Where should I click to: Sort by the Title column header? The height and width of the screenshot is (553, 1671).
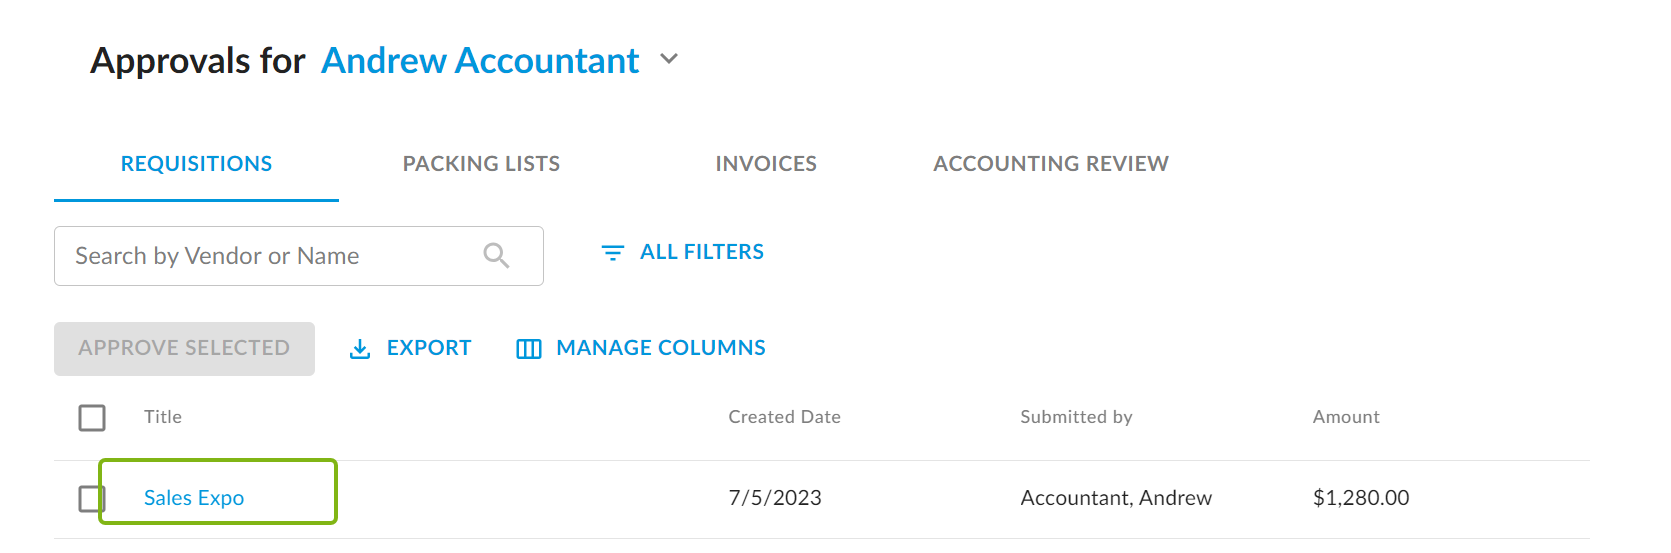(163, 417)
